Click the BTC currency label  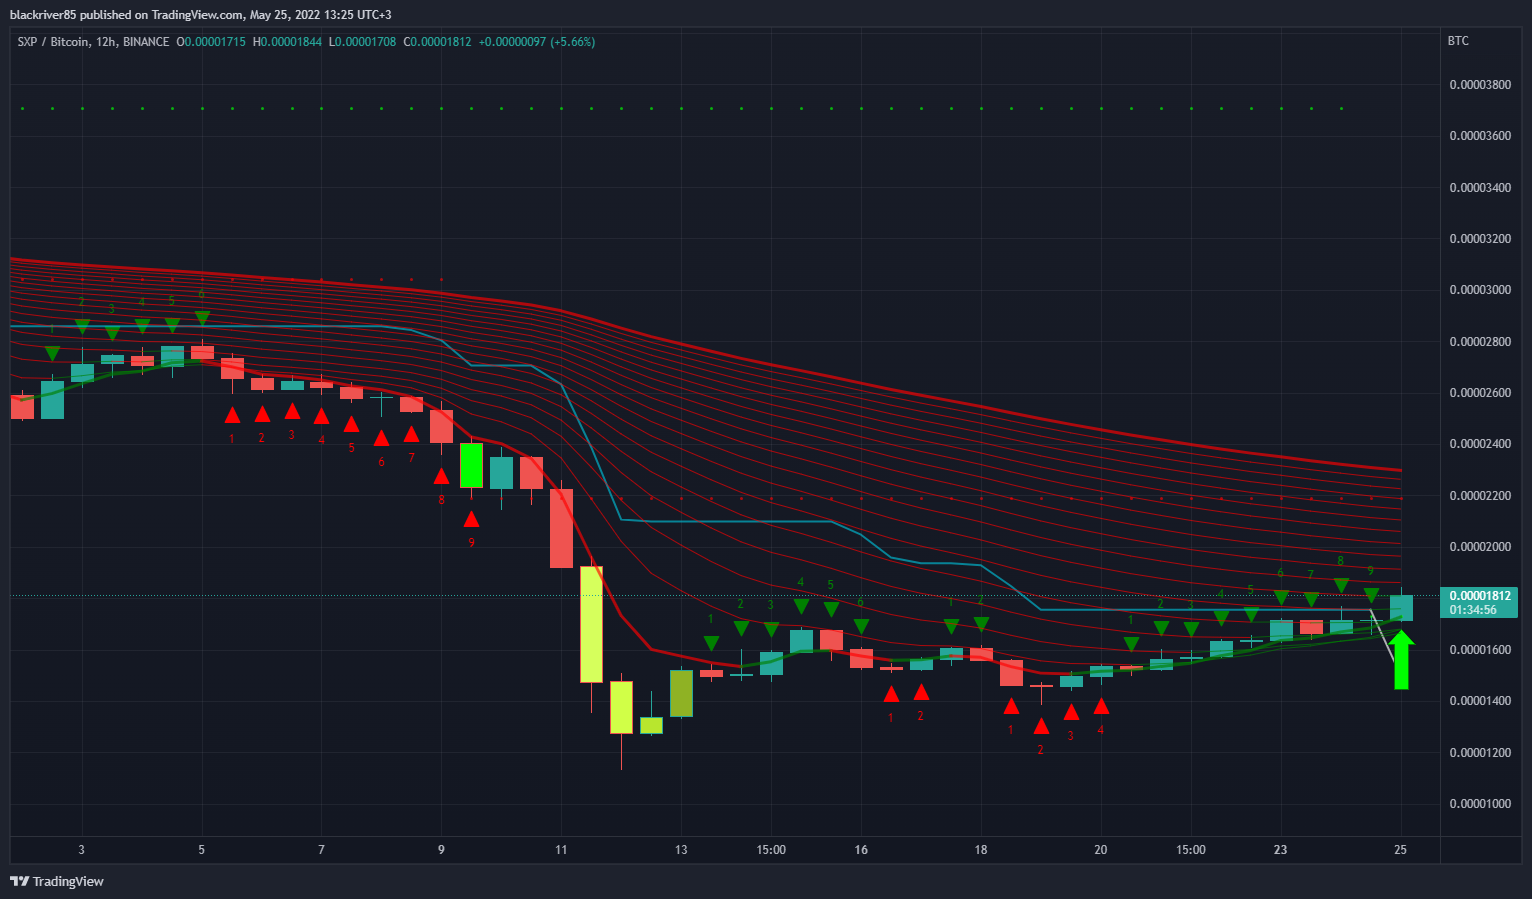(1458, 41)
